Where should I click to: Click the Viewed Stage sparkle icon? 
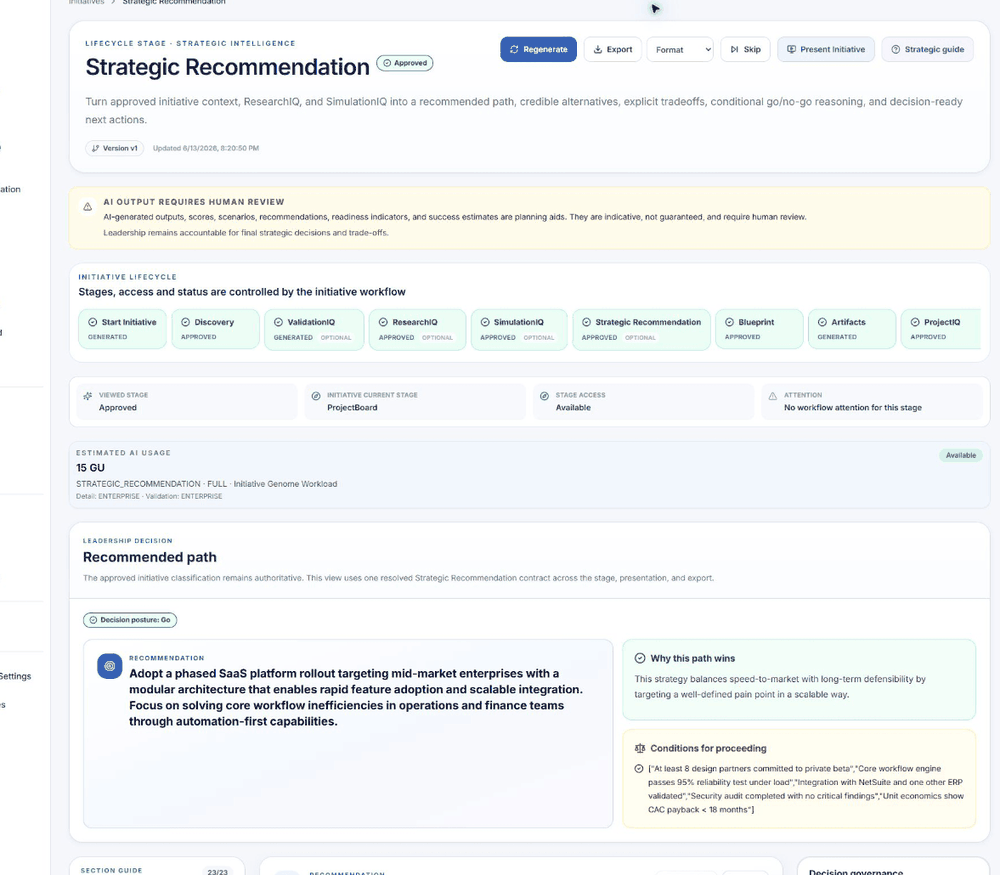(x=88, y=396)
